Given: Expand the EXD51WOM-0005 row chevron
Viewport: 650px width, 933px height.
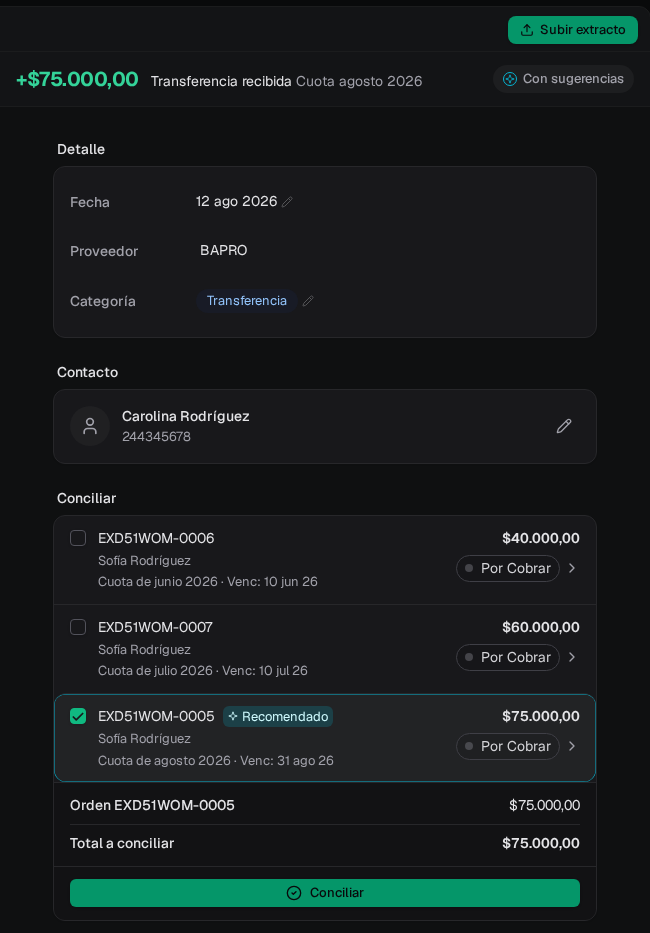Looking at the screenshot, I should [572, 746].
